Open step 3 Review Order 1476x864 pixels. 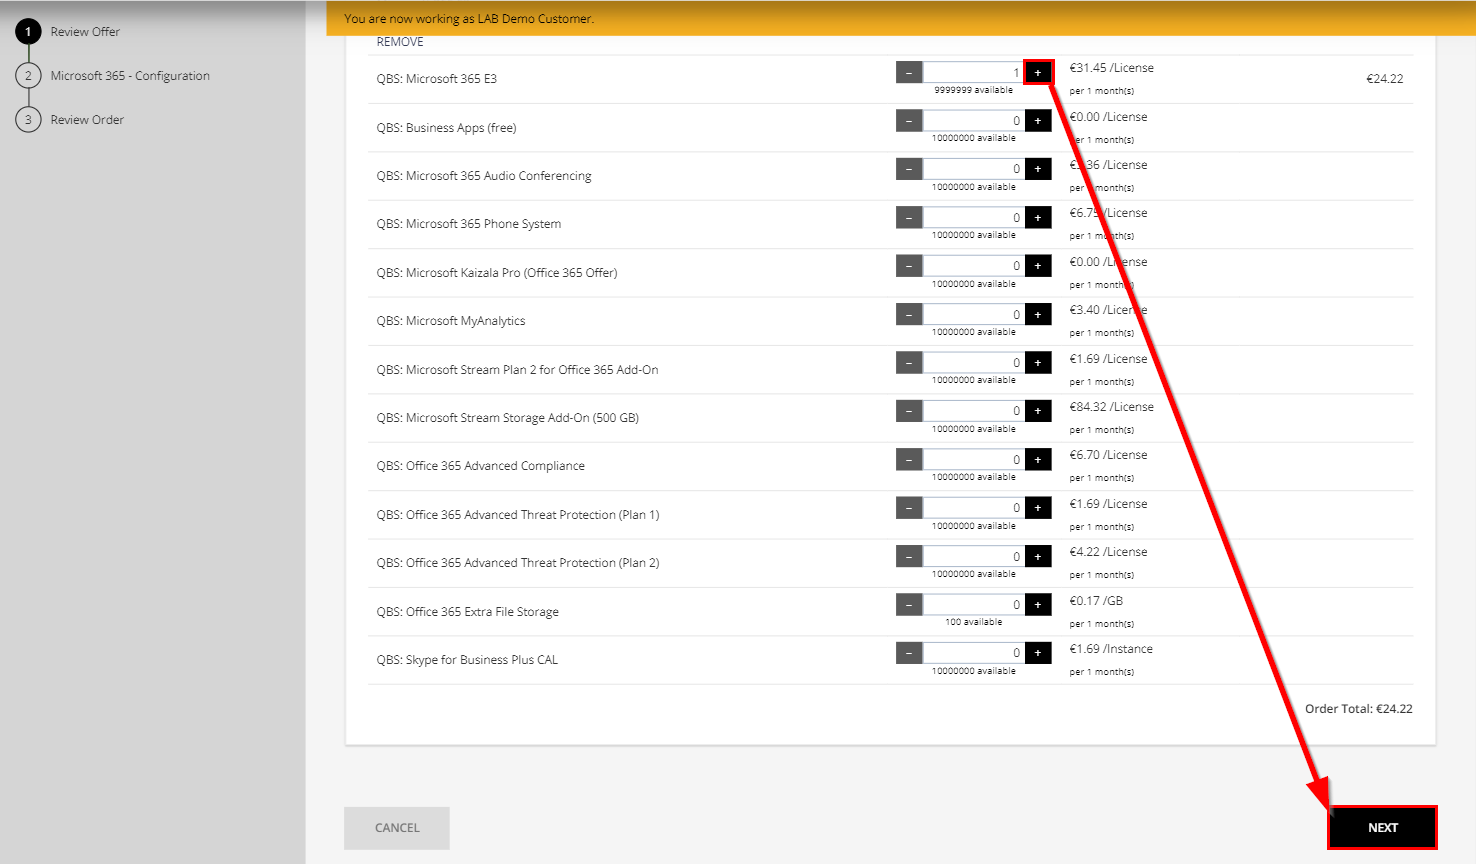(x=70, y=120)
